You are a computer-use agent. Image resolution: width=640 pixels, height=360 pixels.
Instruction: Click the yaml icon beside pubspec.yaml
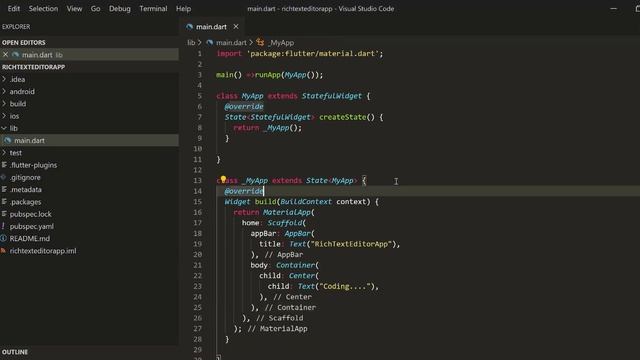pos(4,226)
